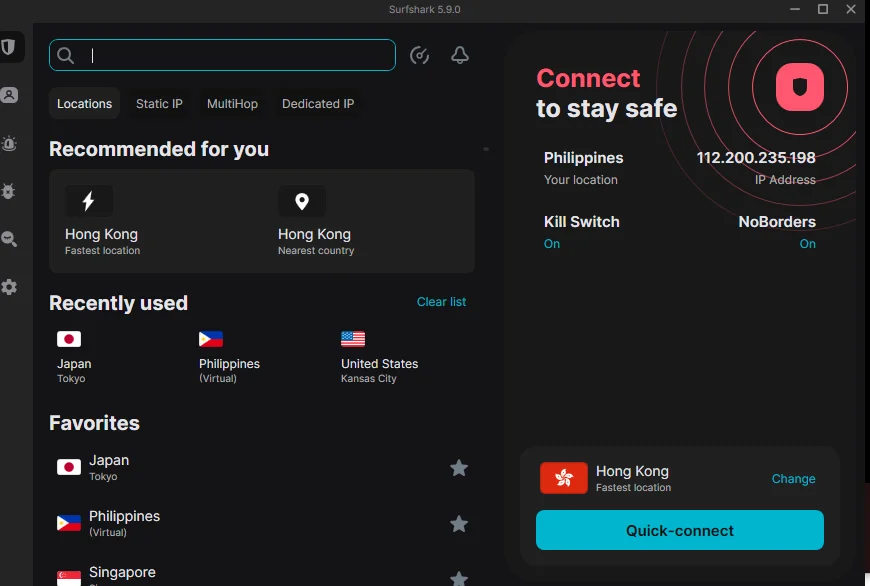Open the Surfshark Search magnifier in sidebar
Viewport: 870px width, 586px height.
[9, 239]
